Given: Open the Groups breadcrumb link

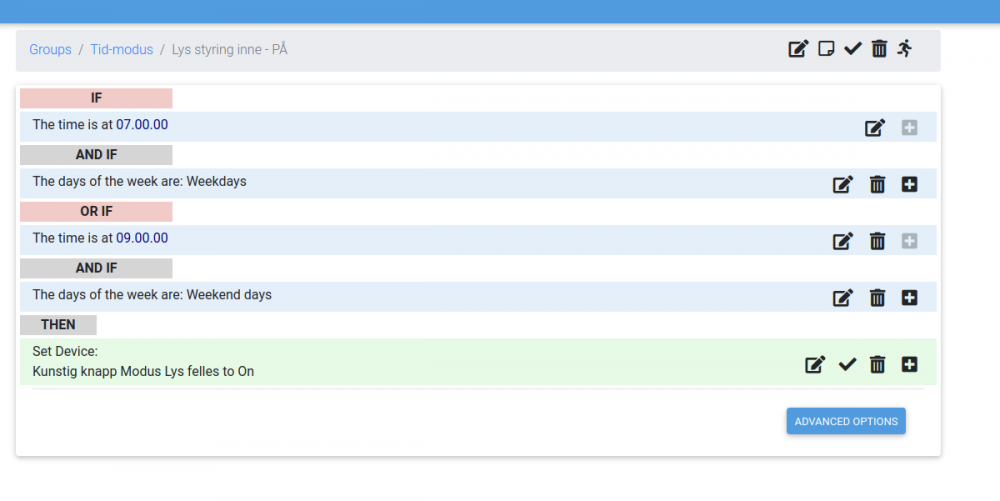Looking at the screenshot, I should click(x=50, y=50).
